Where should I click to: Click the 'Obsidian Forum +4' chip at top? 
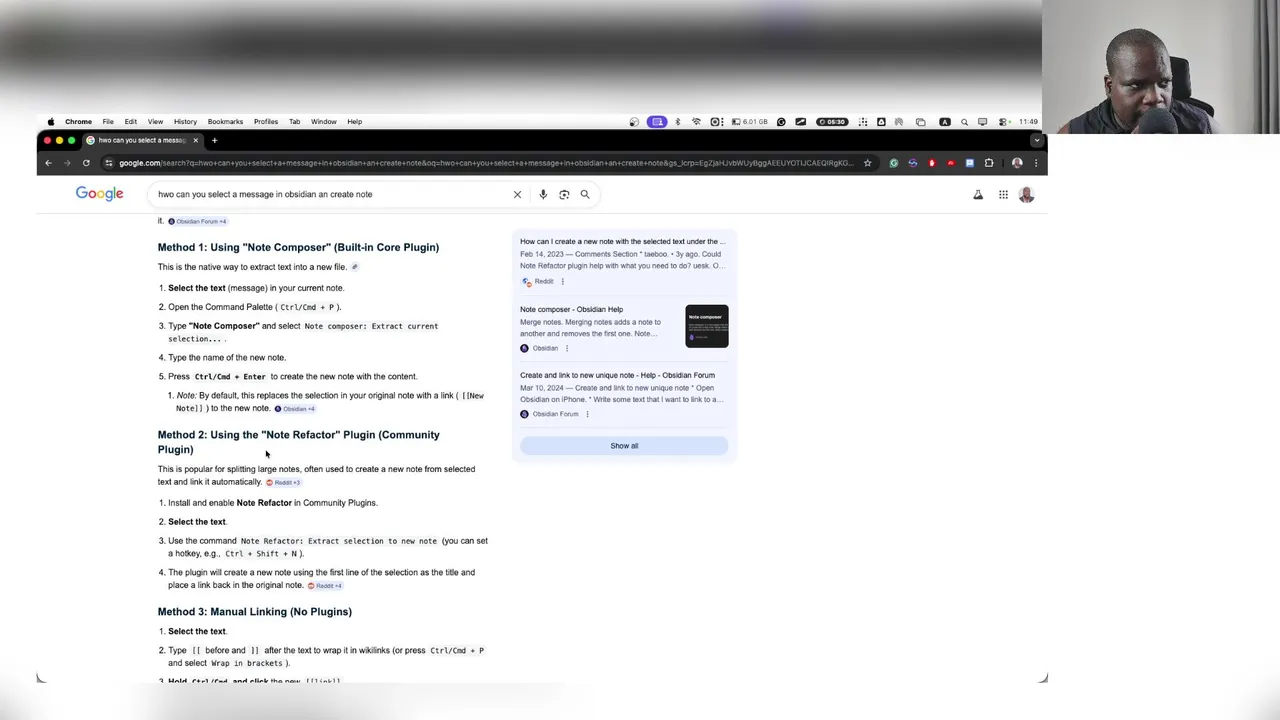[197, 221]
